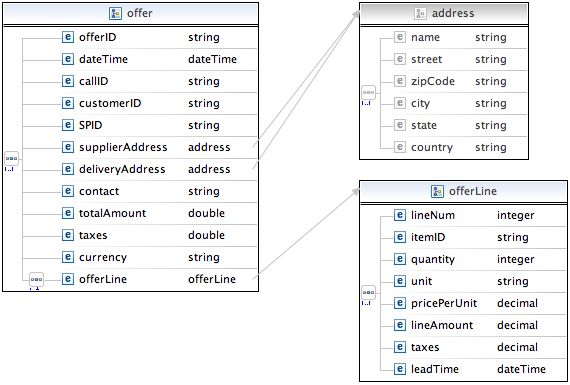The width and height of the screenshot is (570, 385).
Task: Select the unit element icon
Action: 400,281
